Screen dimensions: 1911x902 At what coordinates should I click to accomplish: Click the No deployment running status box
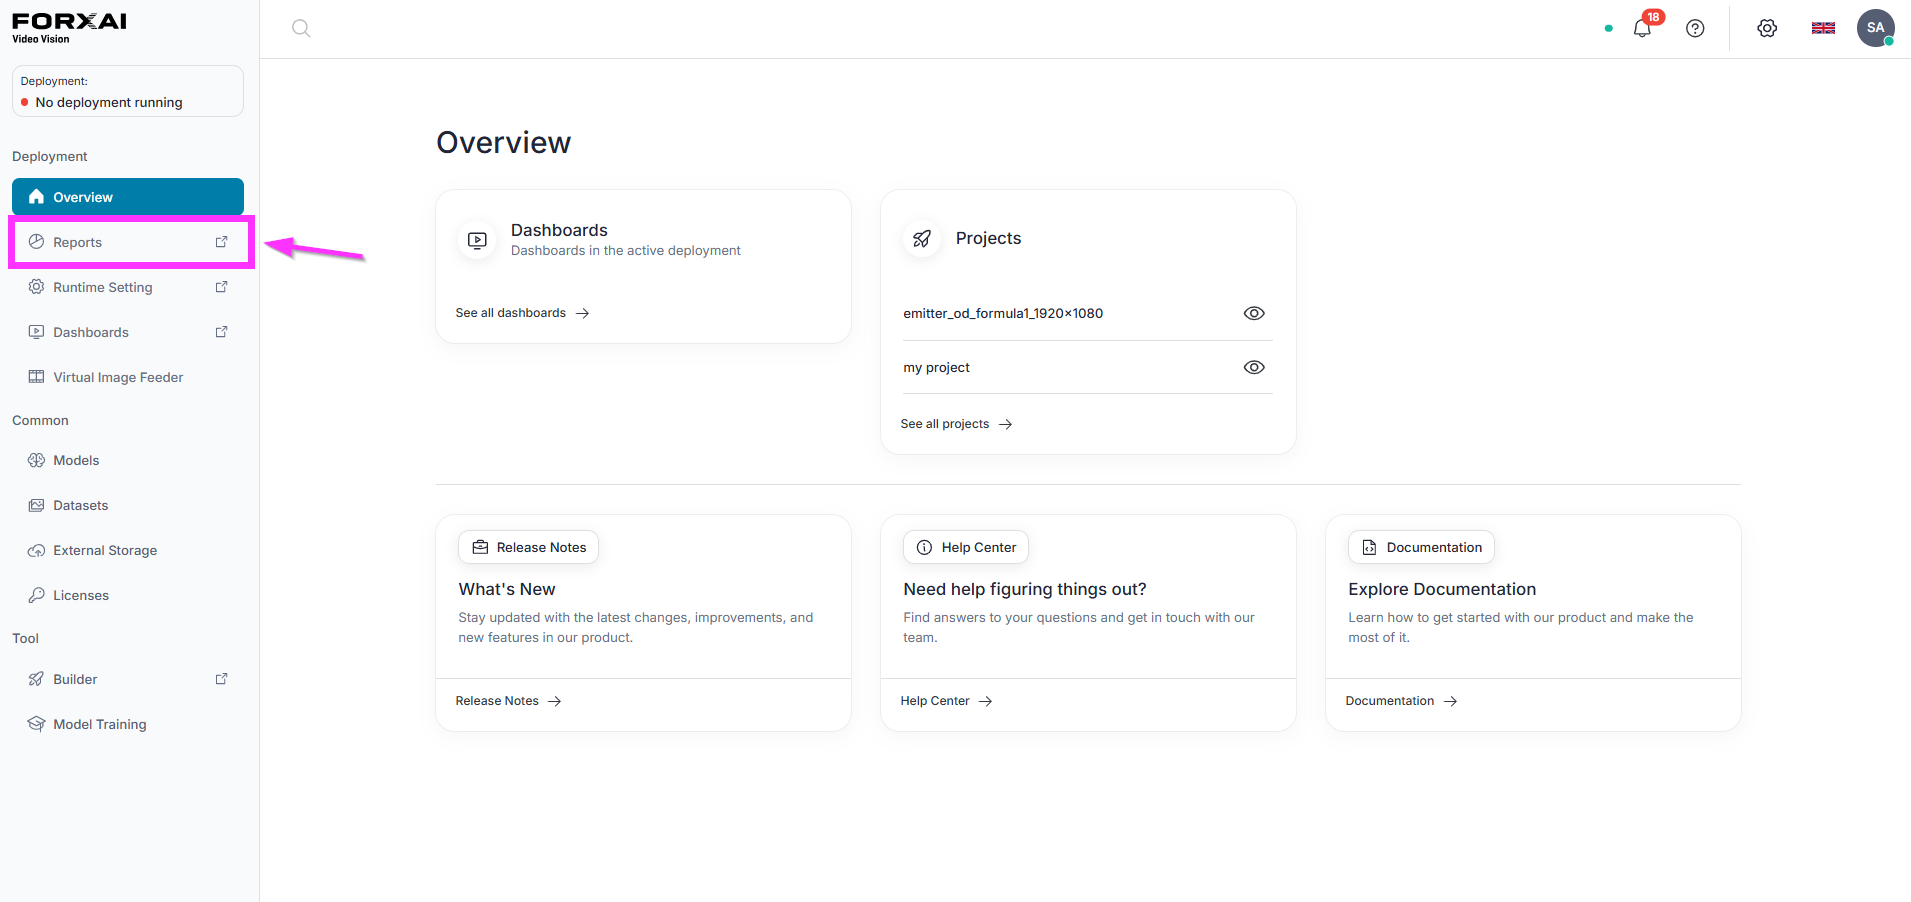click(x=128, y=91)
